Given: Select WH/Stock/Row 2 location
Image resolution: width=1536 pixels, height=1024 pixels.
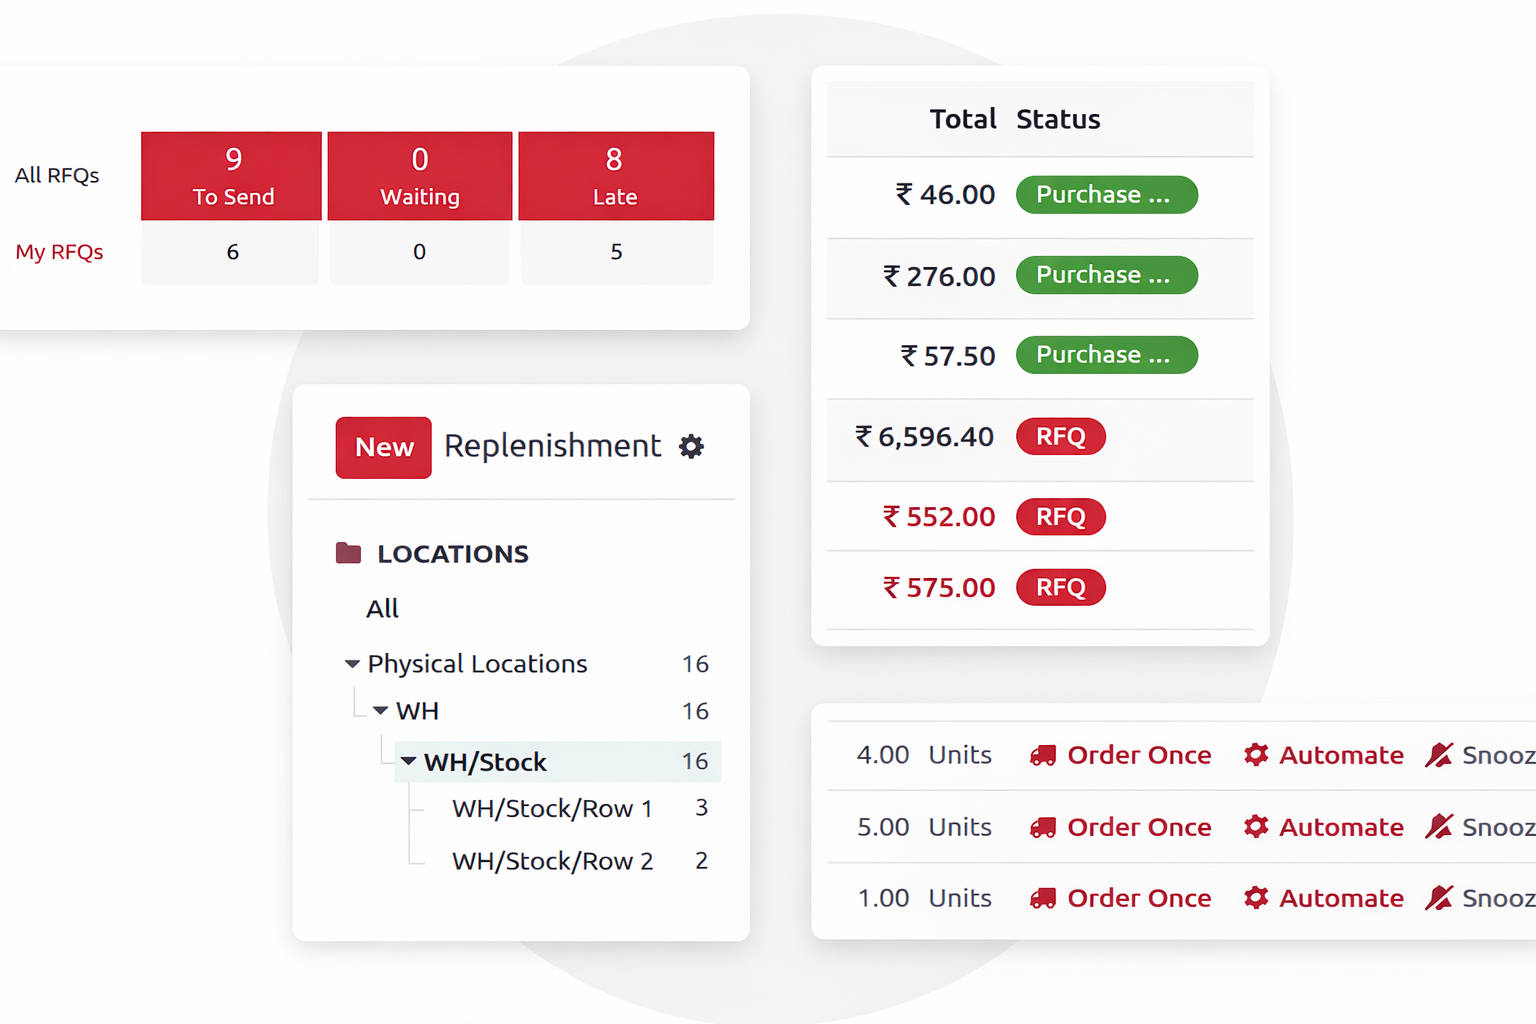Looking at the screenshot, I should [x=552, y=861].
